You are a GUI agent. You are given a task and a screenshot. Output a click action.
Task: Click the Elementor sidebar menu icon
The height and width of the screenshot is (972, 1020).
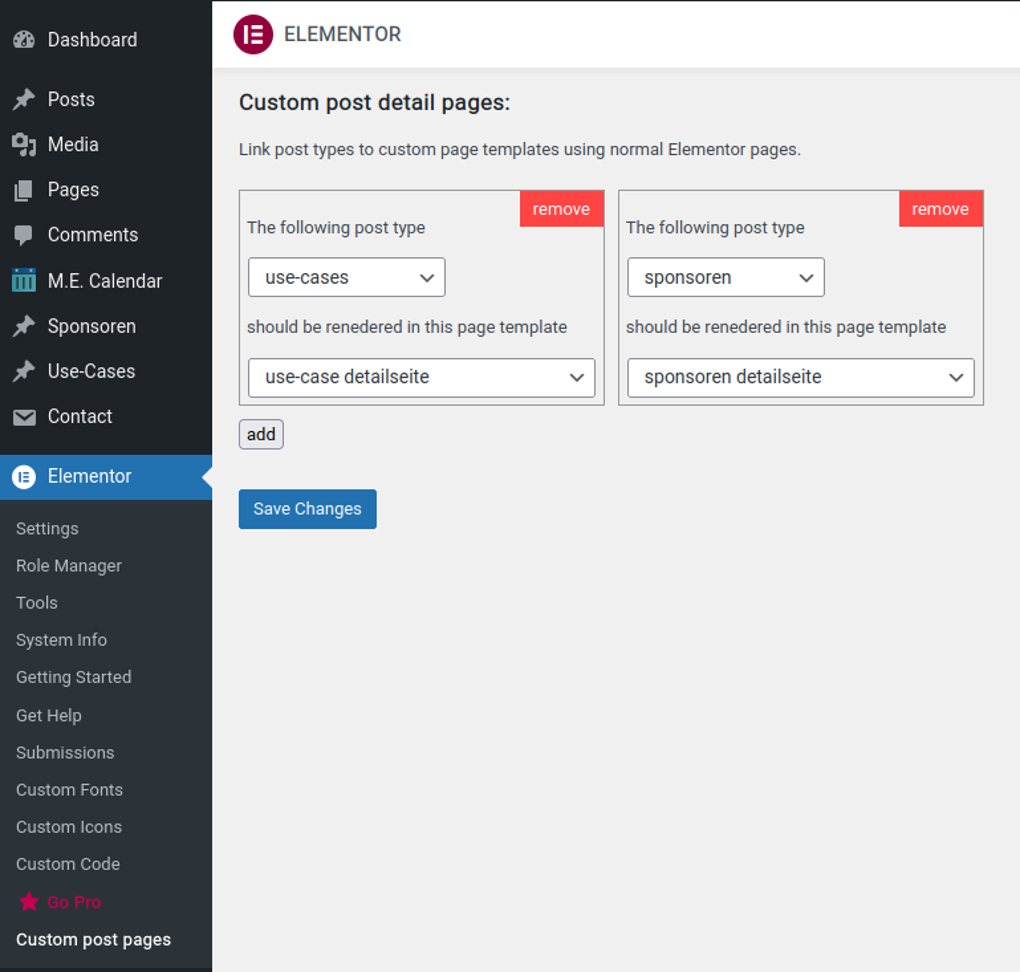[x=24, y=477]
